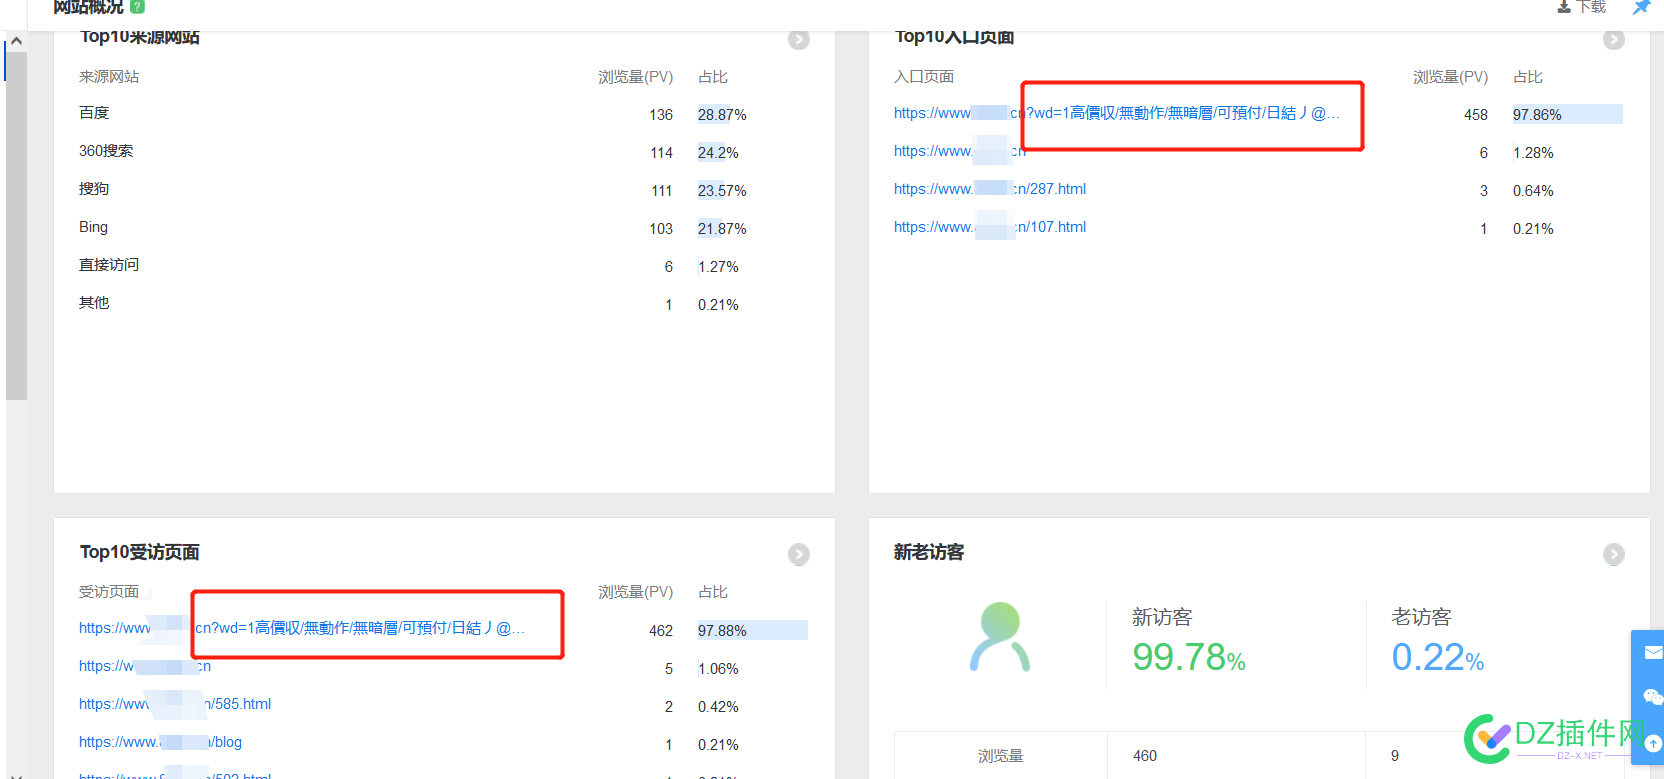This screenshot has height=779, width=1664.
Task: Click 23.57% share for 搜狗
Action: tap(722, 191)
